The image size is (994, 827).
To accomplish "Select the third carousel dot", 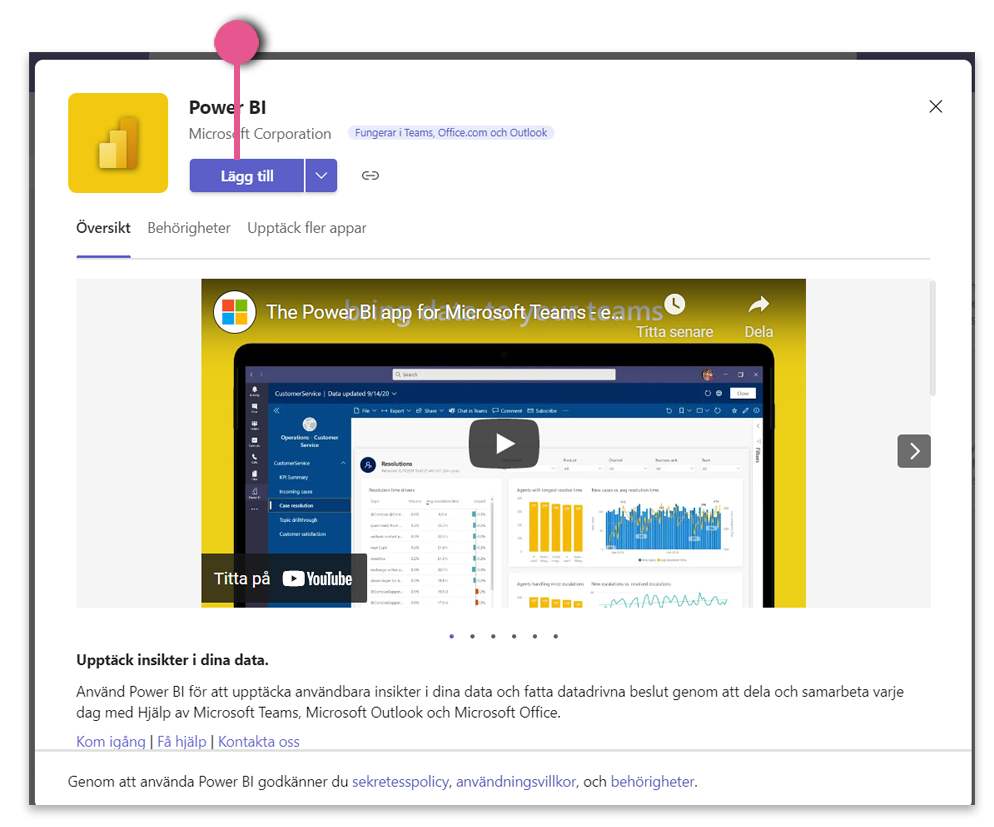I will 493,636.
